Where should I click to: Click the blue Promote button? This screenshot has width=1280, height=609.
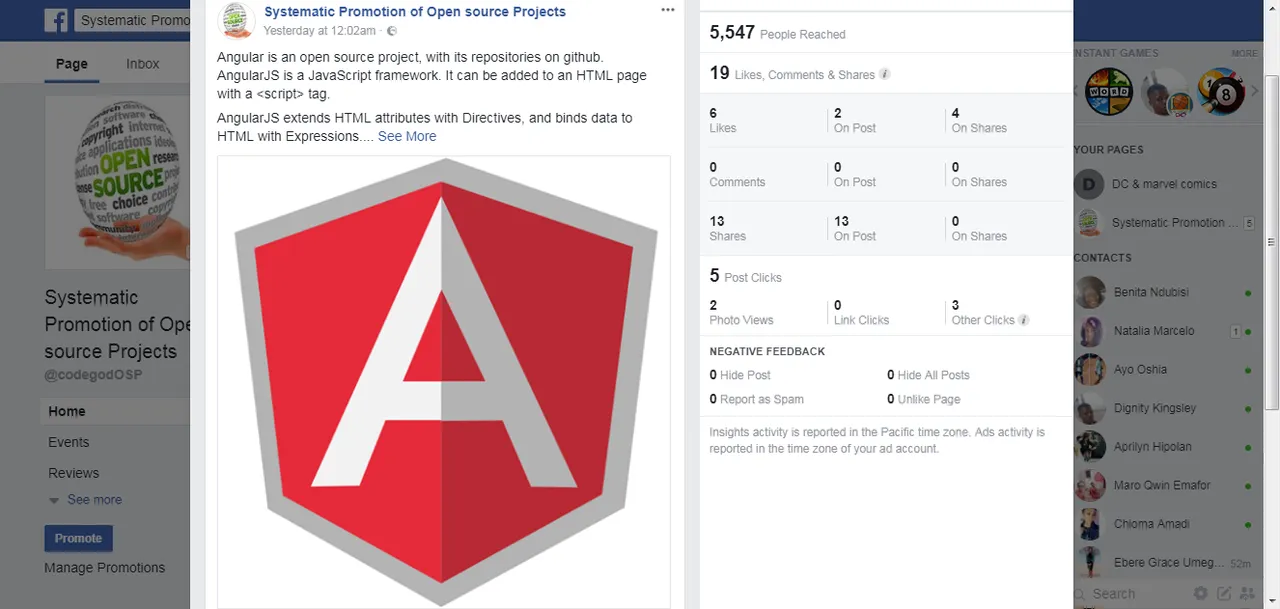coord(78,538)
